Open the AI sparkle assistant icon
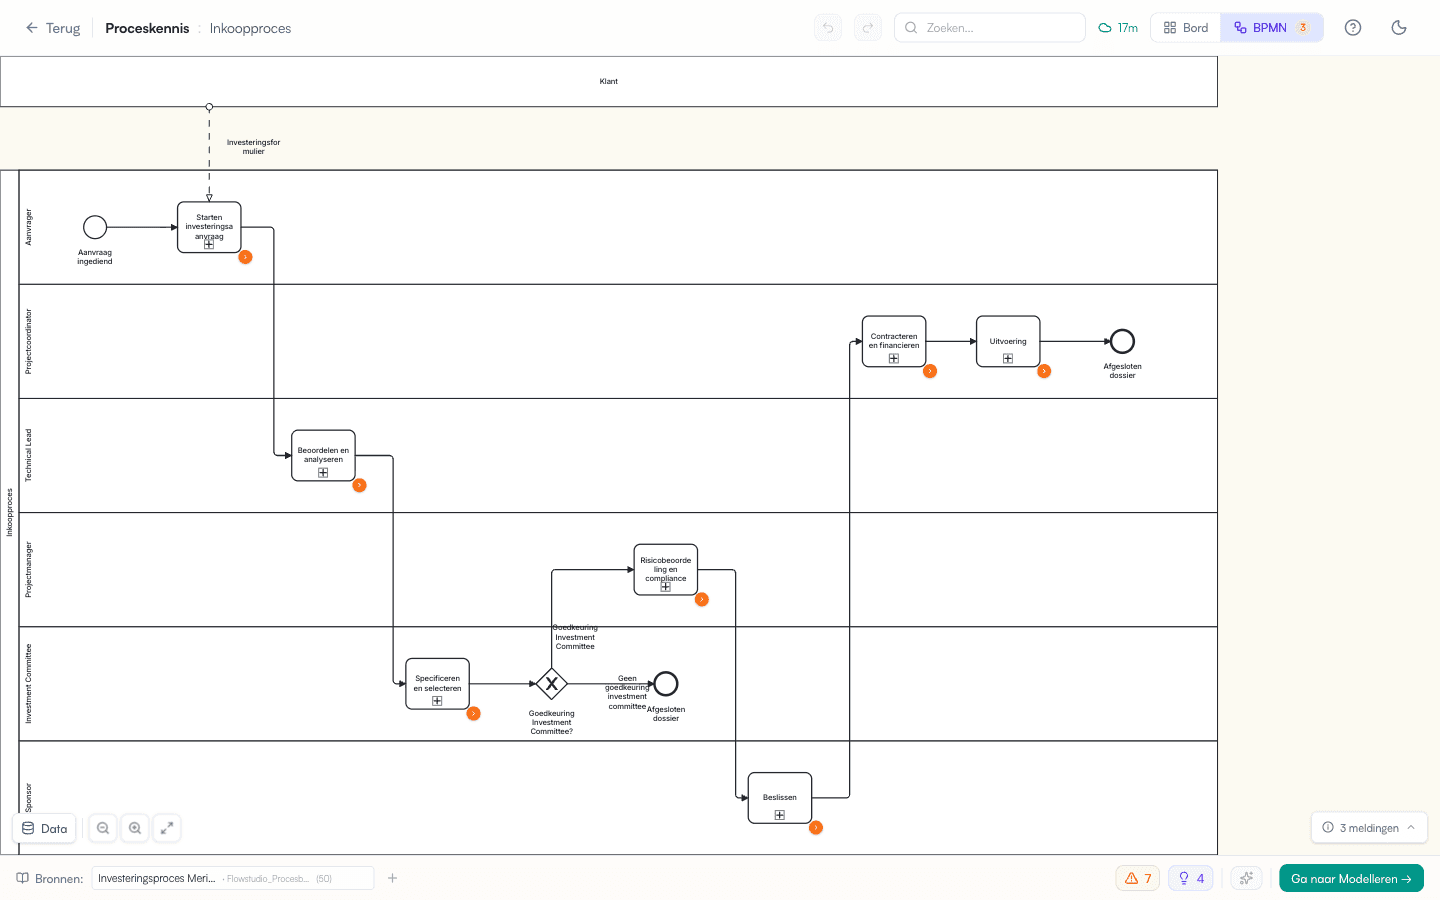Image resolution: width=1440 pixels, height=900 pixels. [1246, 877]
